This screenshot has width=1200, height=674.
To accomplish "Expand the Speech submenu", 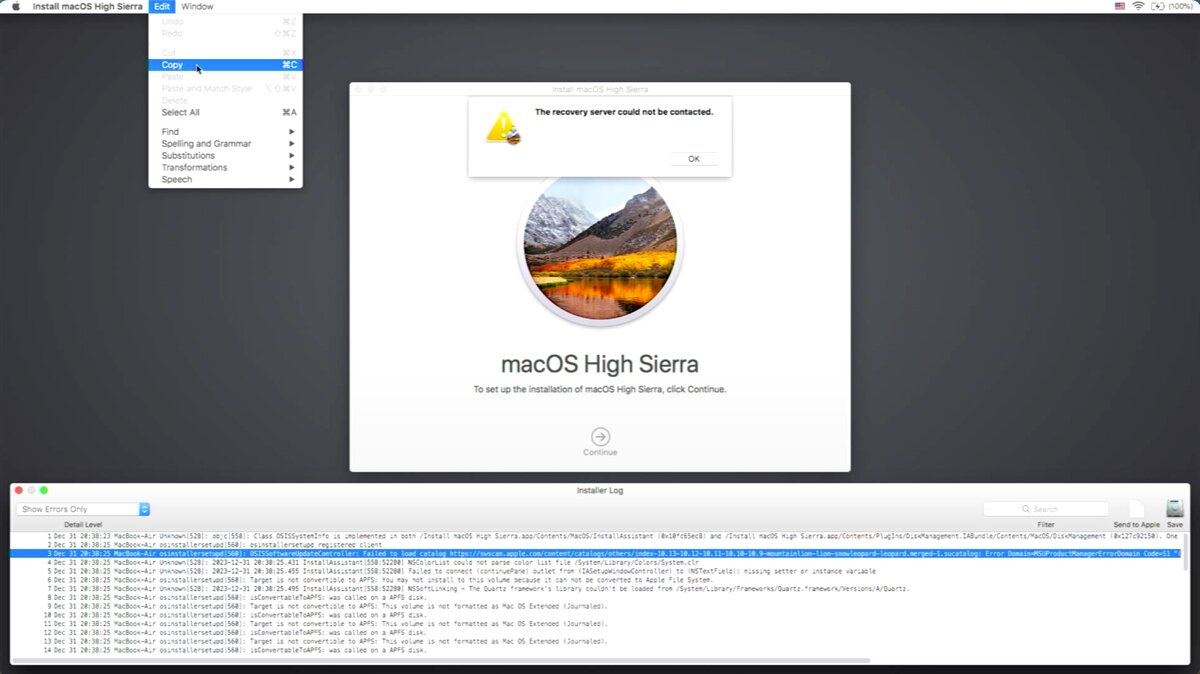I will [225, 180].
